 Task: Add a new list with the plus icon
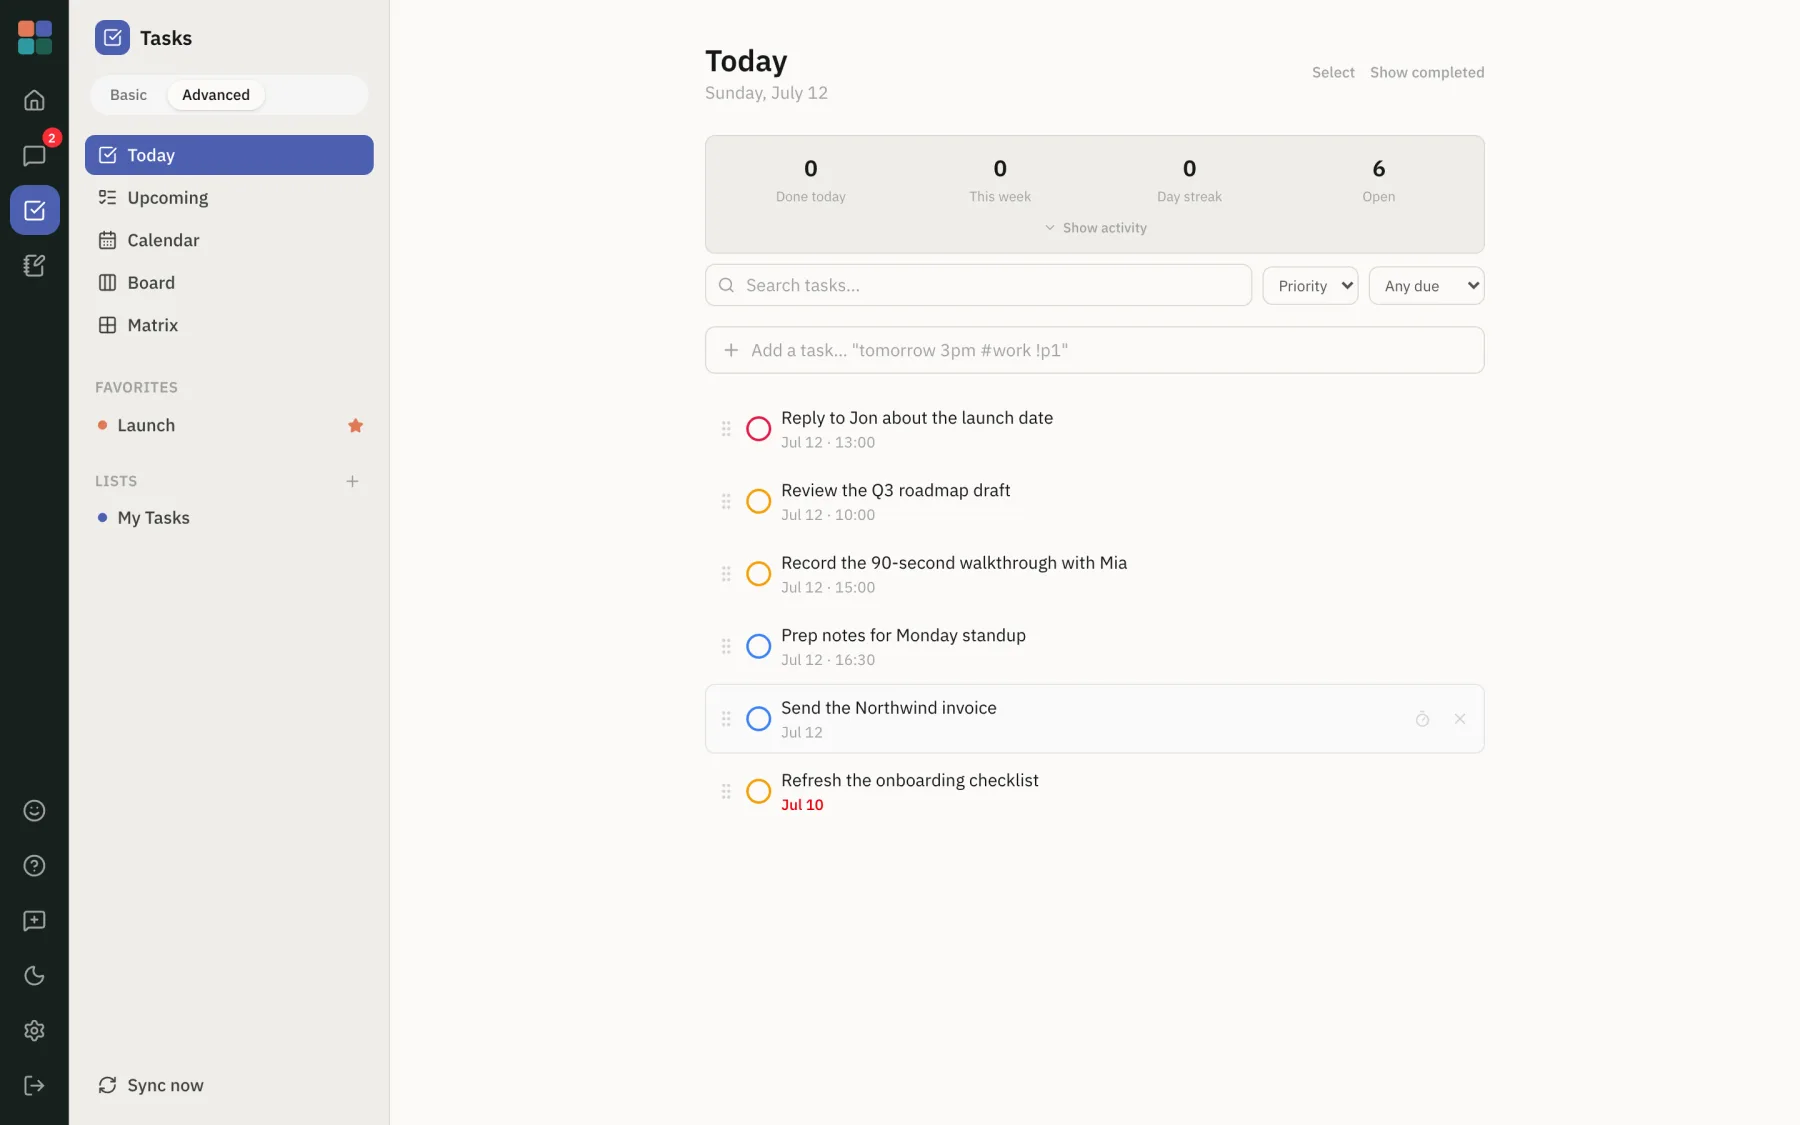(352, 481)
